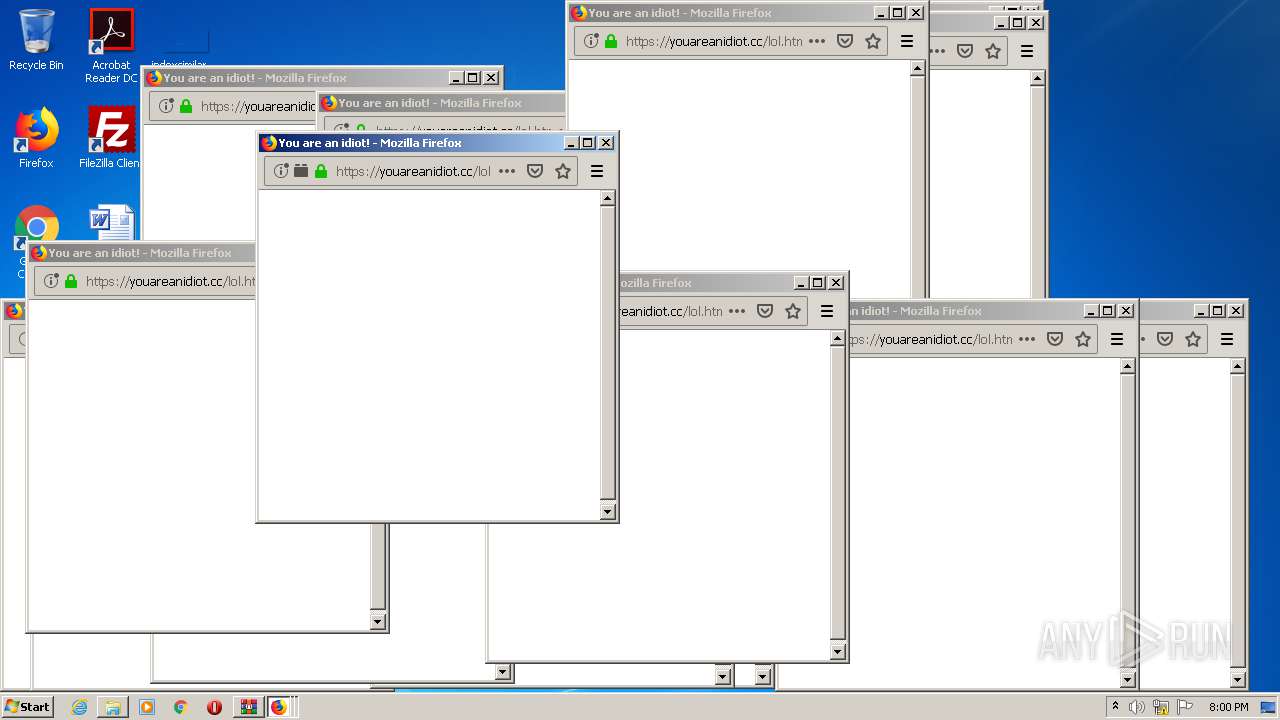Viewport: 1280px width, 720px height.
Task: Open hamburger menu in the rightmost edge Firefox window
Action: coord(1227,339)
